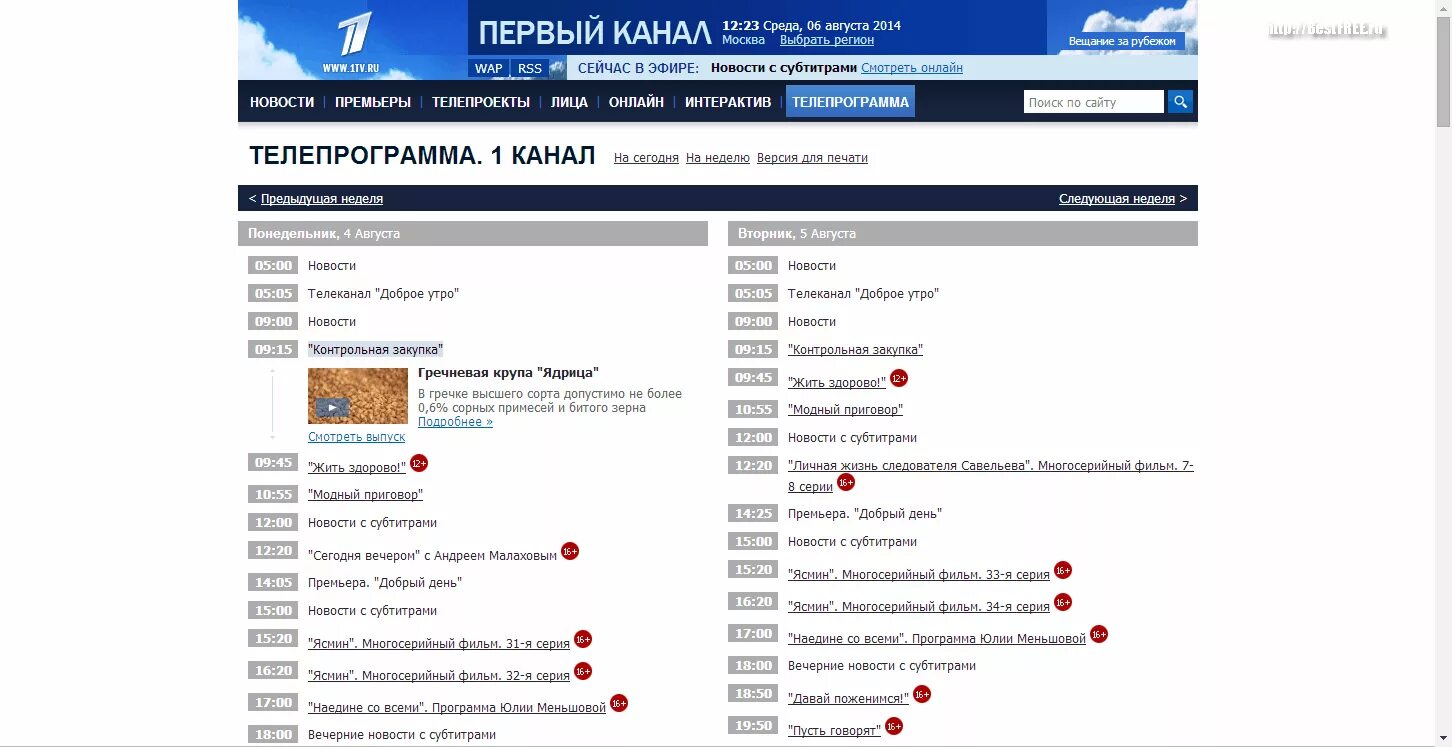The width and height of the screenshot is (1452, 747).
Task: Open Личная жизнь следователя Савельева link
Action: 991,476
